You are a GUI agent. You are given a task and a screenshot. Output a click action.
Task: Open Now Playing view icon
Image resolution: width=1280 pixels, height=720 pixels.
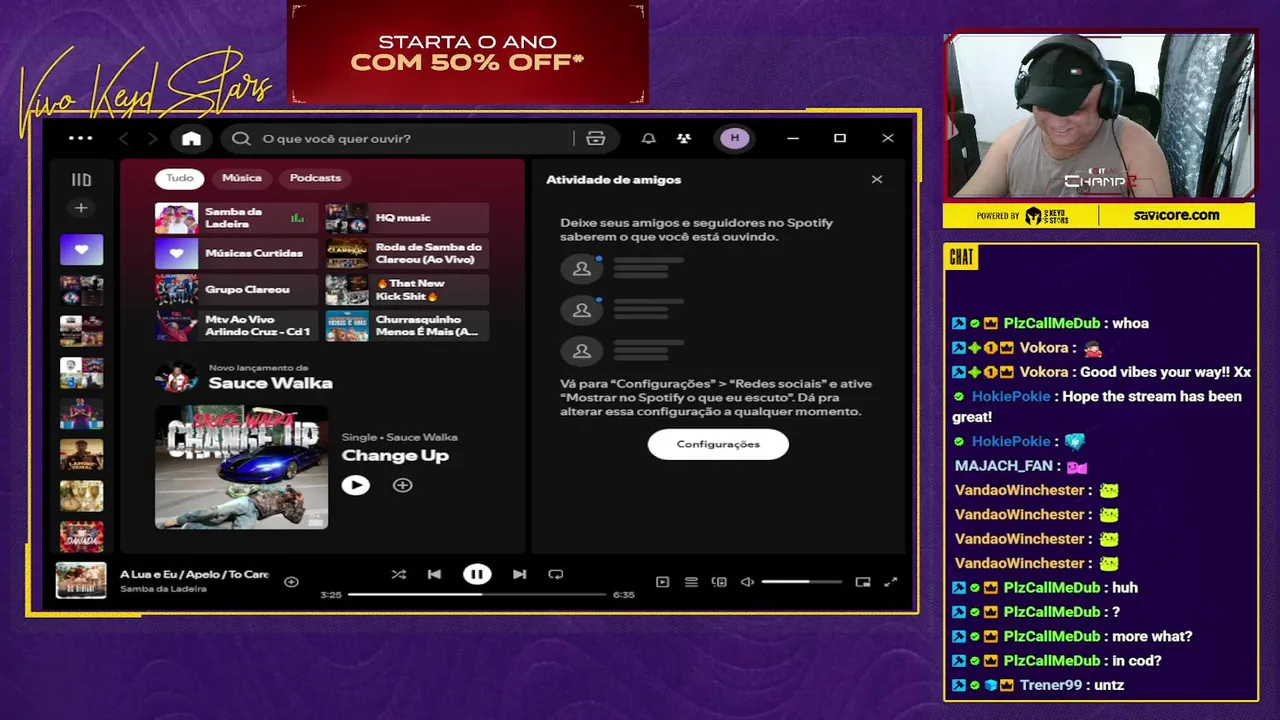click(662, 582)
